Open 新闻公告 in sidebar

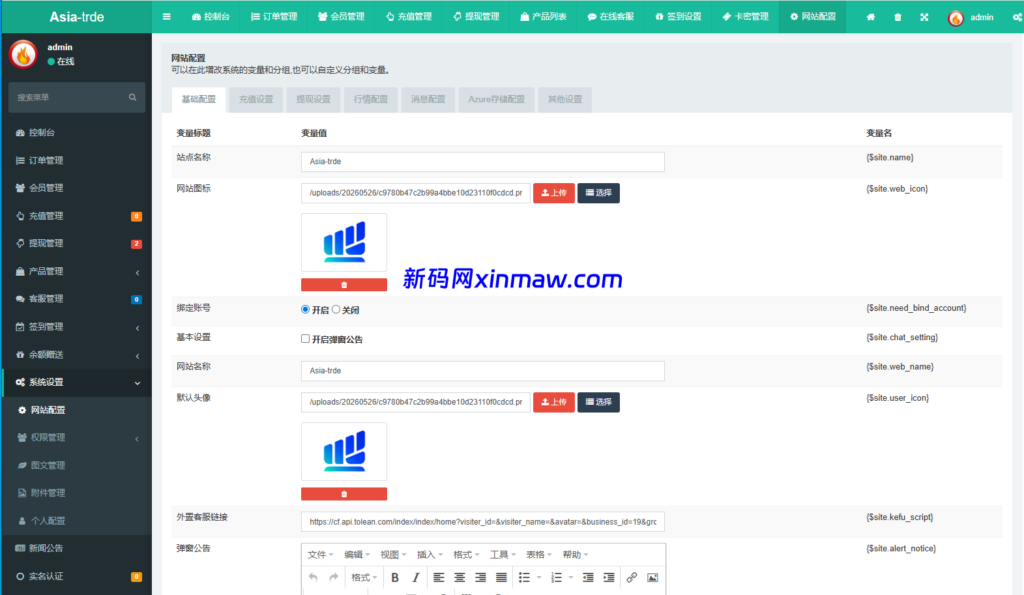77,548
